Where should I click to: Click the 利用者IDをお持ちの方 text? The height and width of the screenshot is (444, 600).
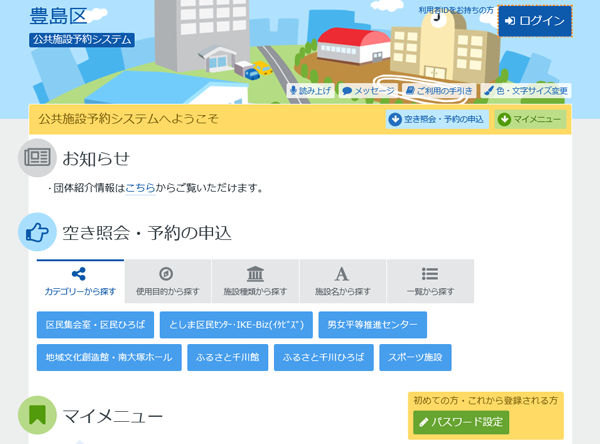456,10
